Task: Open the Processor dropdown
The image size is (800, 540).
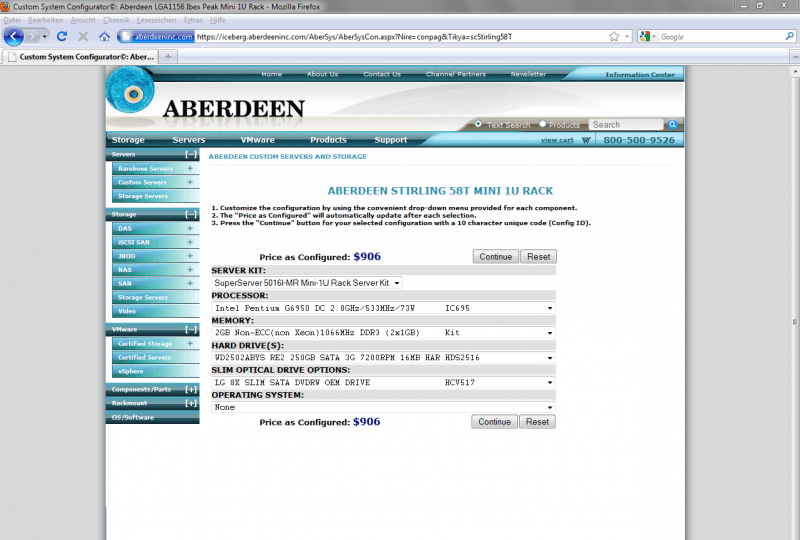Action: pyautogui.click(x=383, y=308)
